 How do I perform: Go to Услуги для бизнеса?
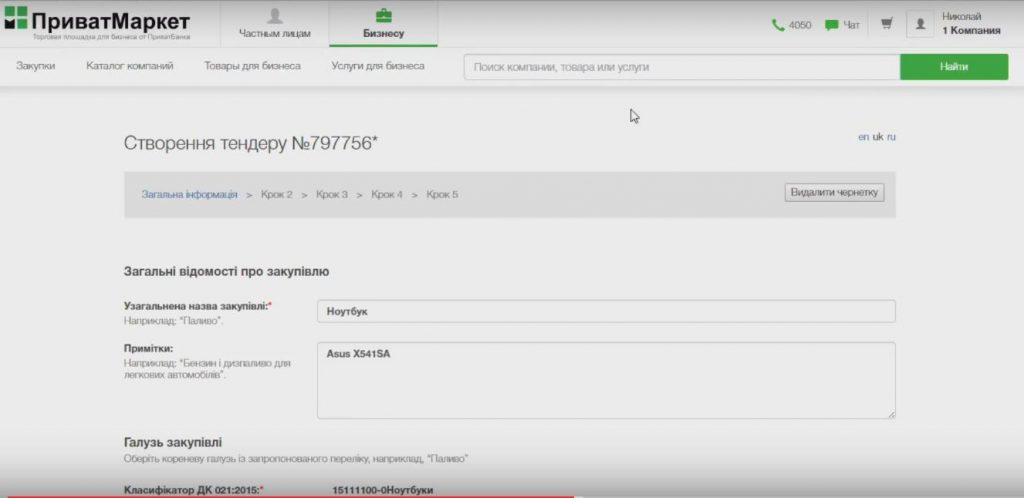click(x=378, y=66)
